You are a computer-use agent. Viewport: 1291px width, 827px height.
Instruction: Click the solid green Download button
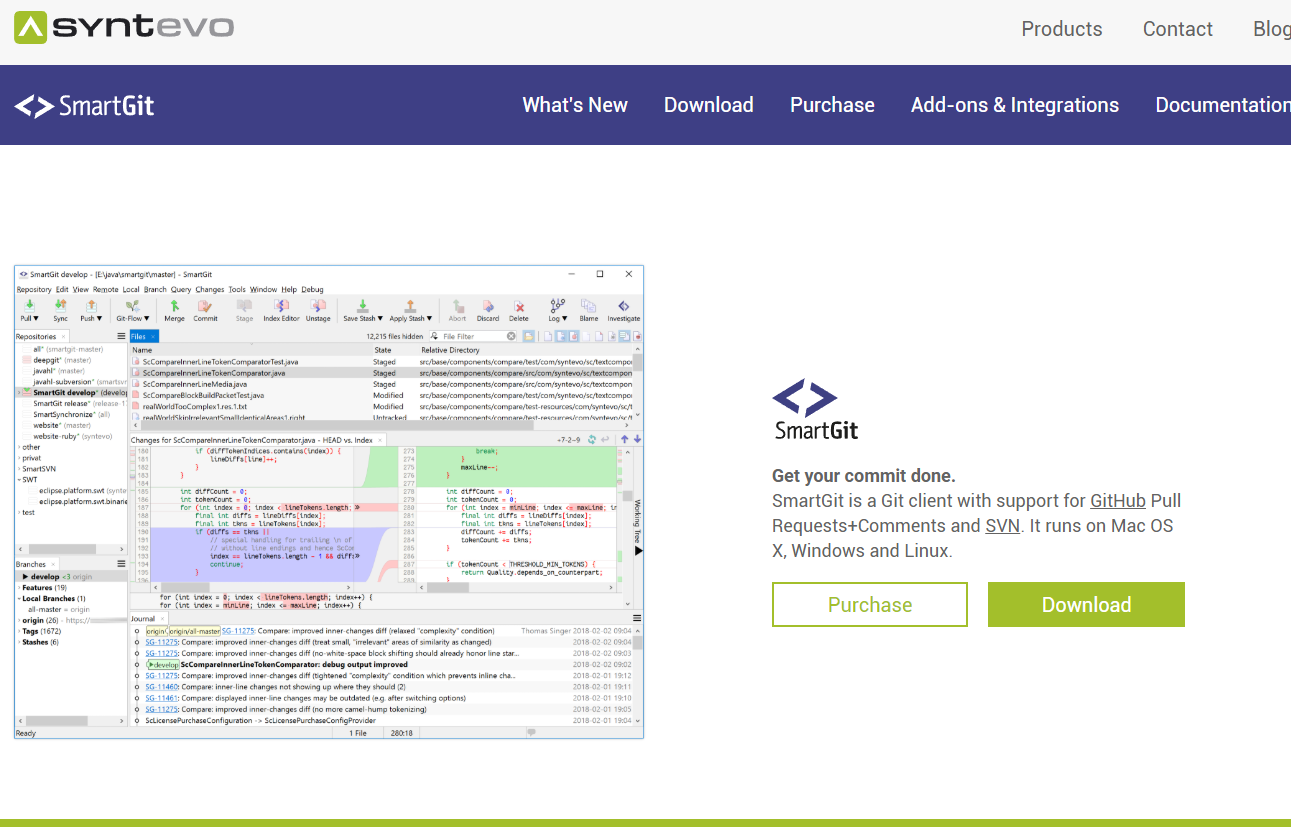click(x=1086, y=605)
